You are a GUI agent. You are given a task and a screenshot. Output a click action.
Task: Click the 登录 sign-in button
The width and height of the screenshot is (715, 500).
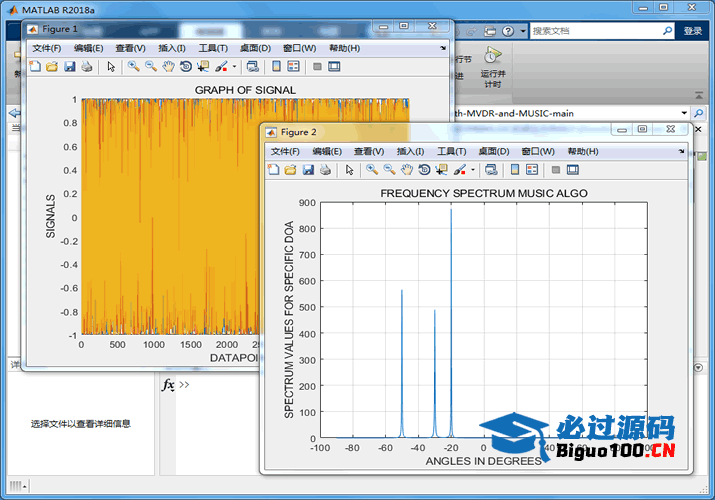click(x=693, y=31)
